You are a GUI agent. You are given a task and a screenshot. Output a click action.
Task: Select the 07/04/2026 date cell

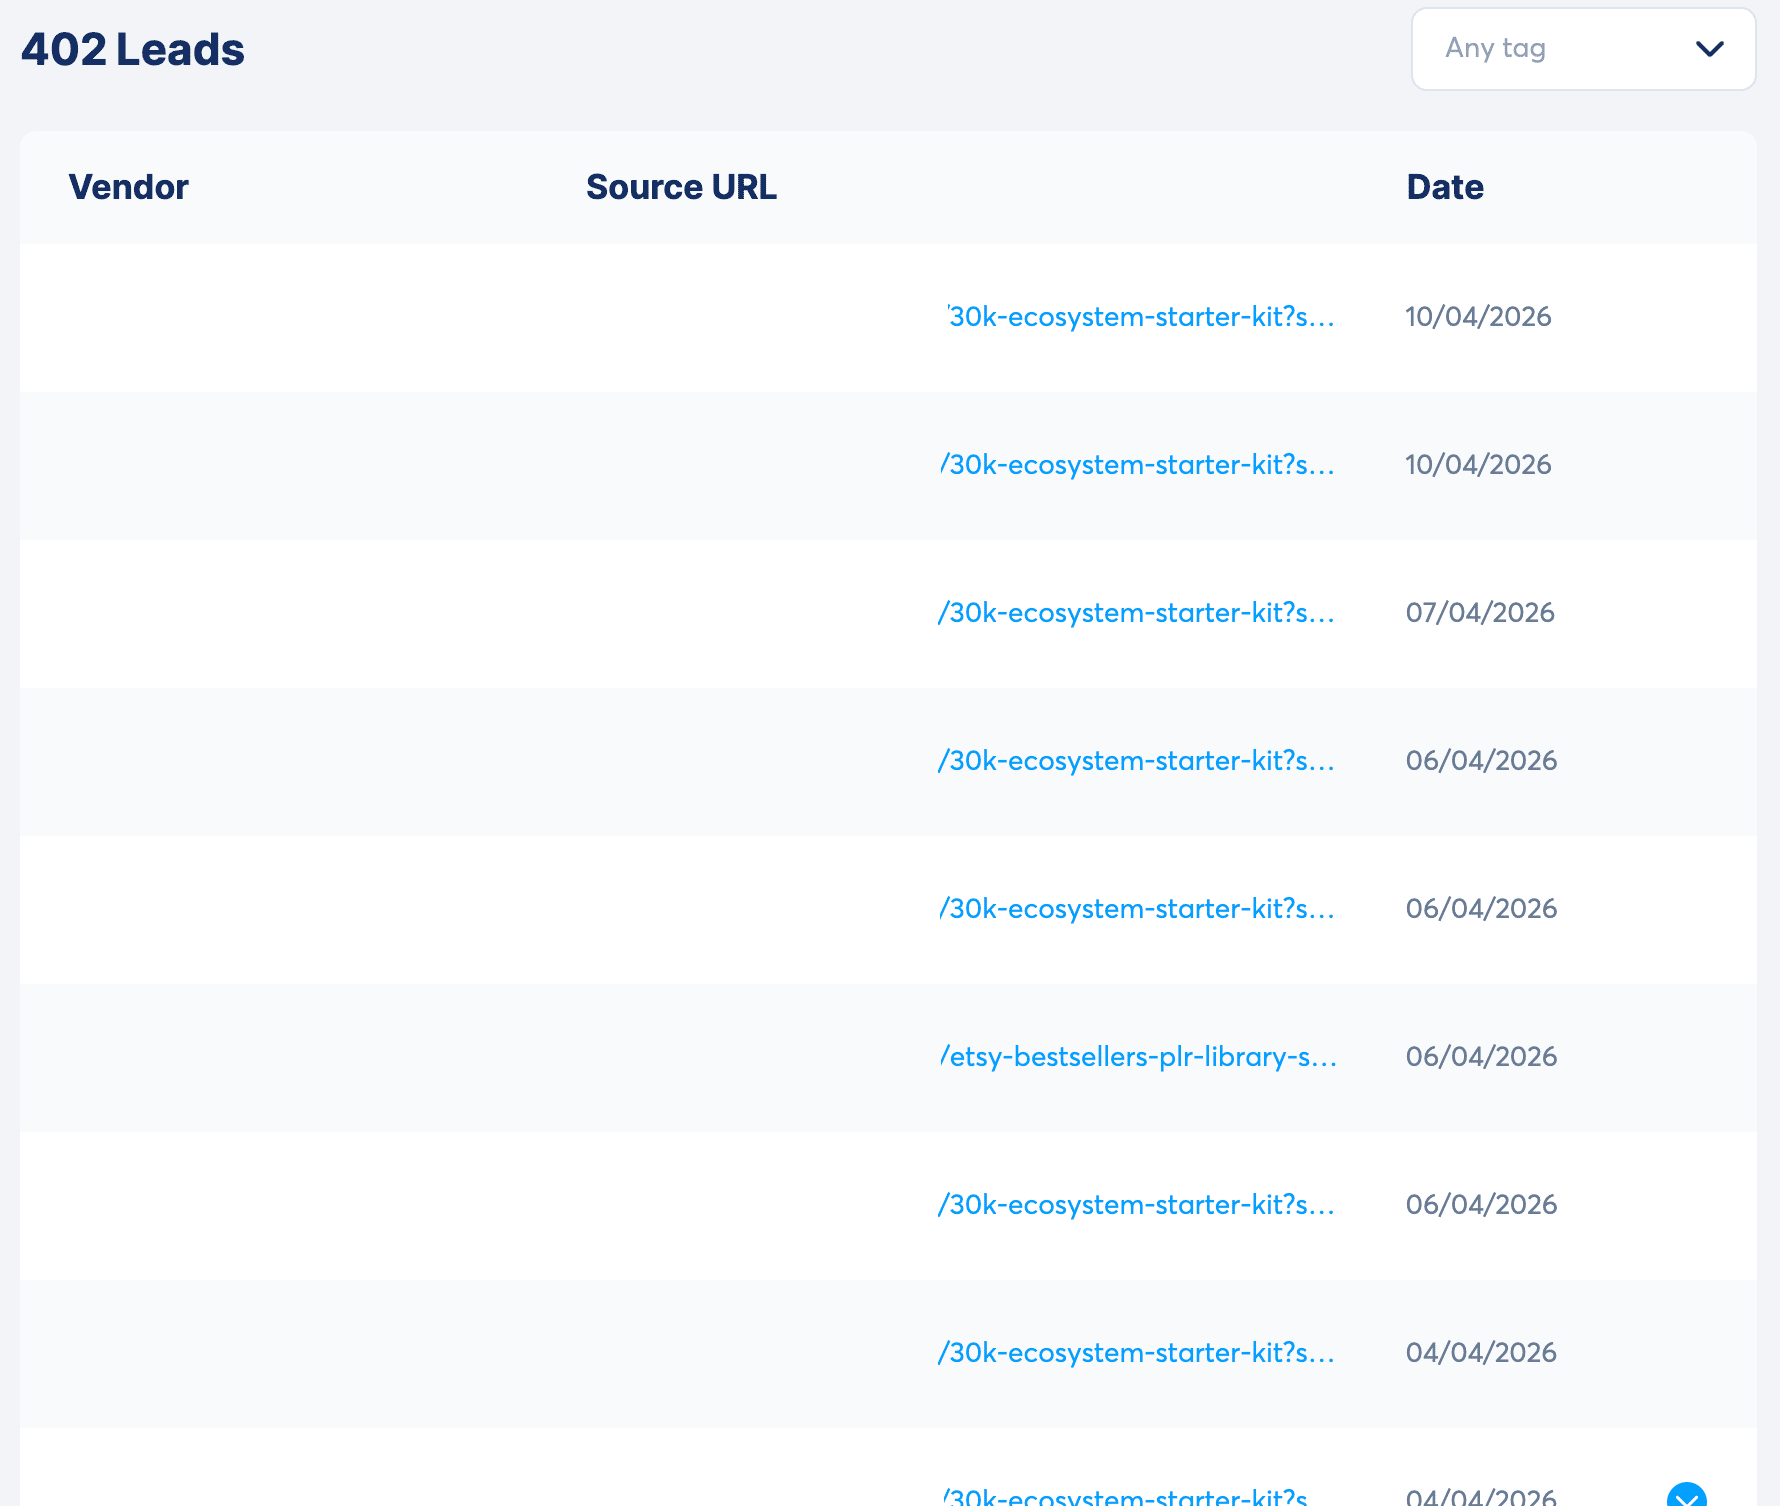point(1480,613)
